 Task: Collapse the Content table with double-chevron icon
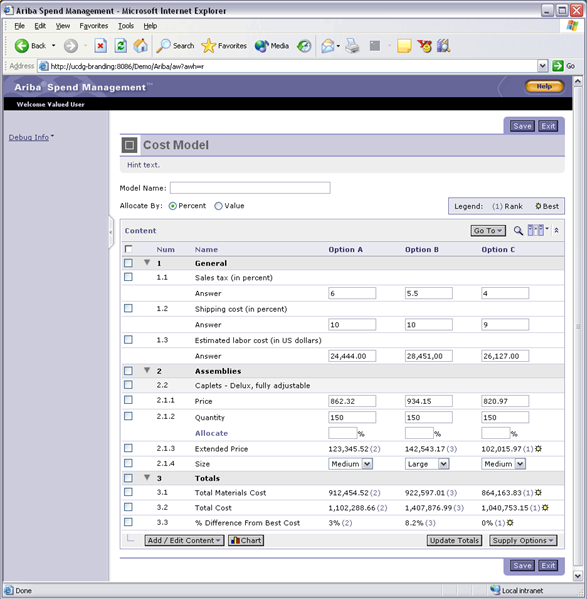pos(556,230)
